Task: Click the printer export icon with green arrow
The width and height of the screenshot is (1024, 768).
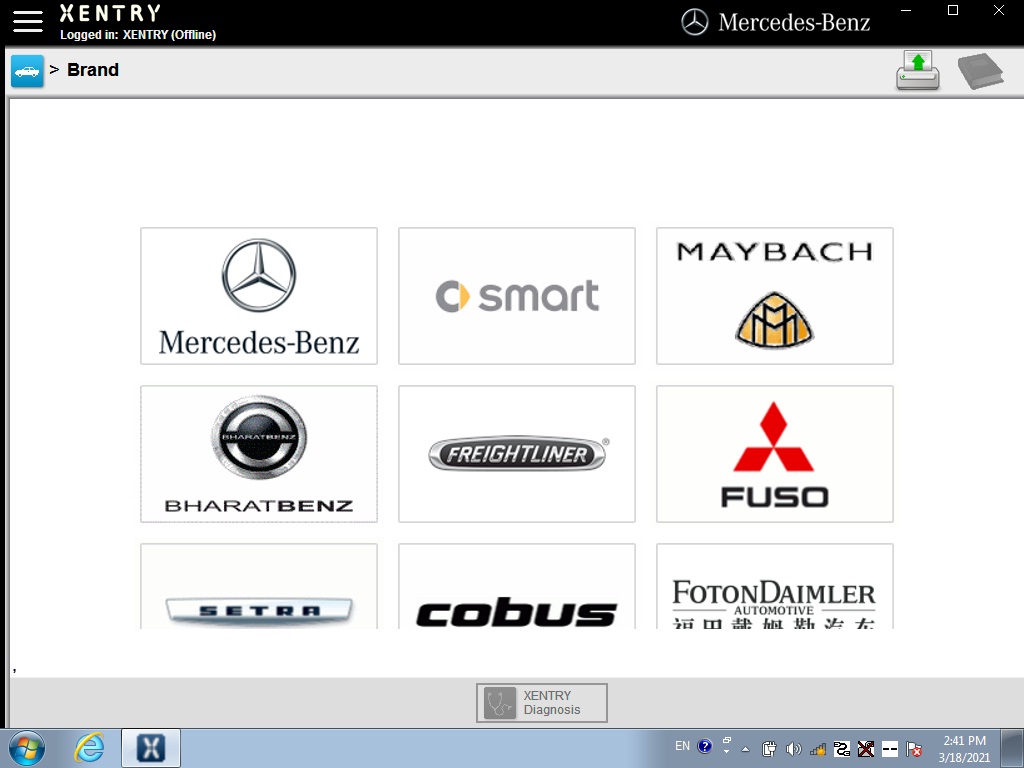Action: (918, 71)
